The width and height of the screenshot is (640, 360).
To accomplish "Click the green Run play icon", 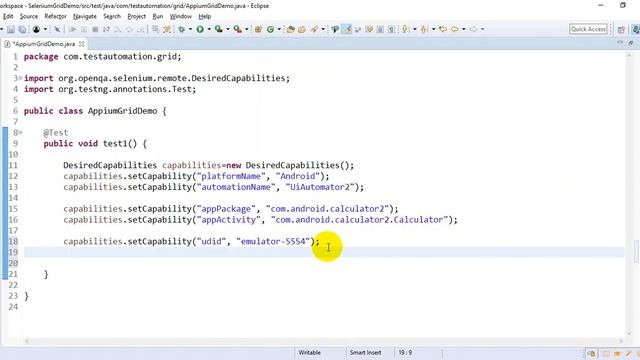I will (200, 29).
